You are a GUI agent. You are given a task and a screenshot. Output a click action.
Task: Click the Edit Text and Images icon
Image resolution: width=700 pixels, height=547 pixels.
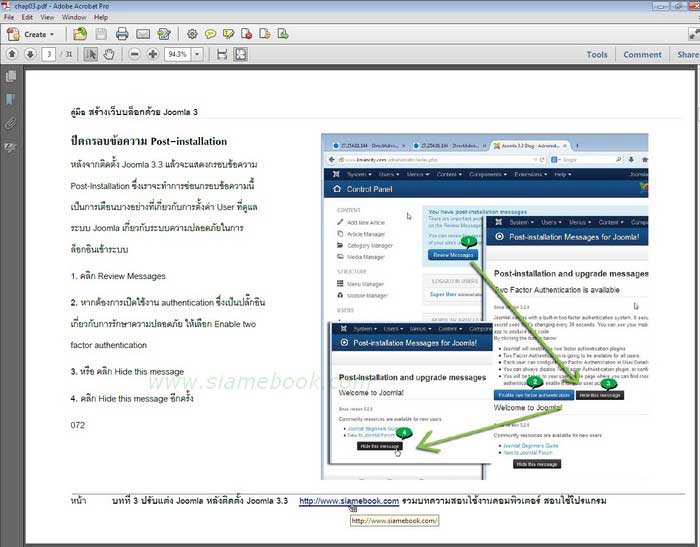click(164, 34)
